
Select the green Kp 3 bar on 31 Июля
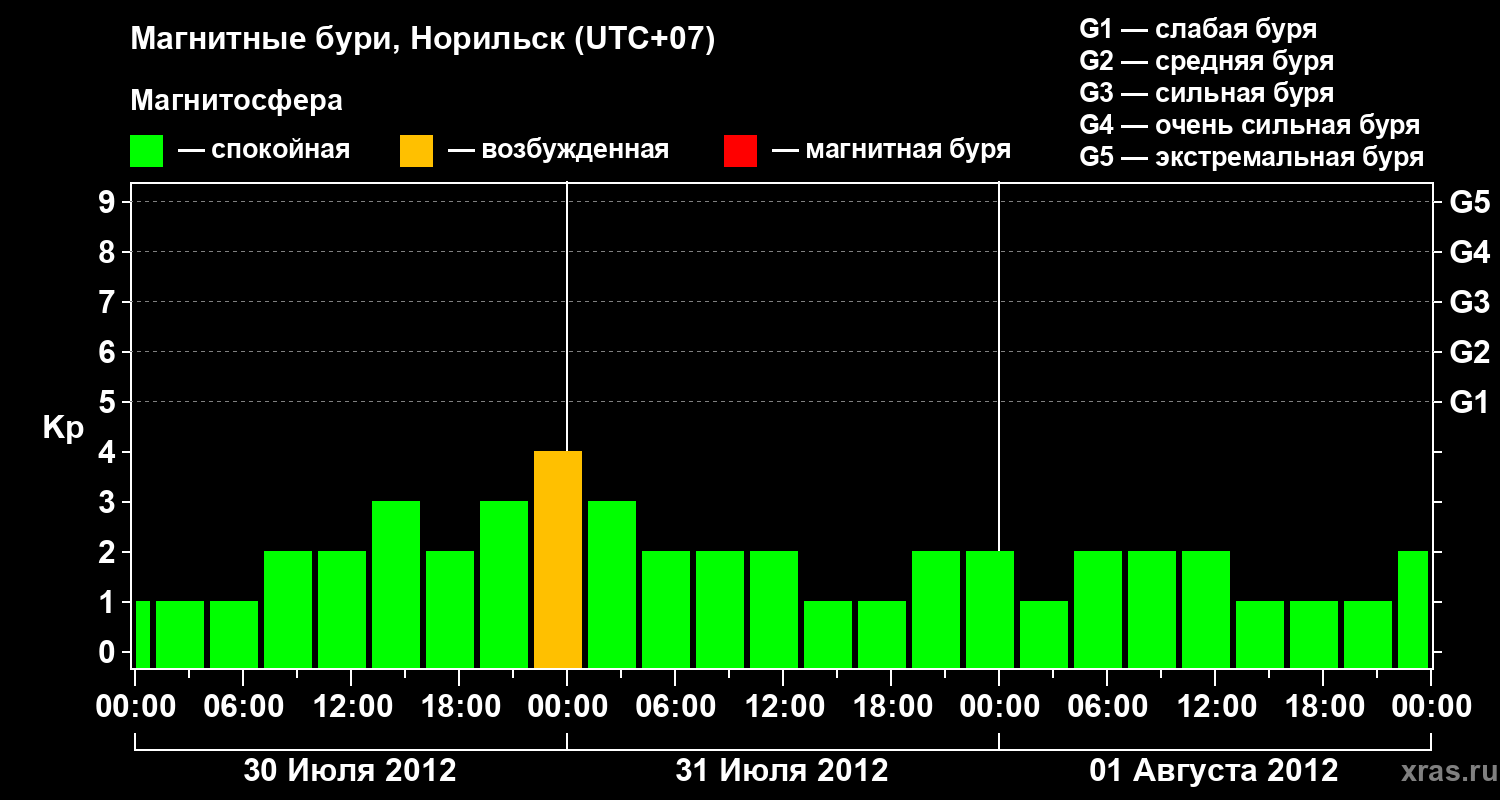(x=612, y=585)
